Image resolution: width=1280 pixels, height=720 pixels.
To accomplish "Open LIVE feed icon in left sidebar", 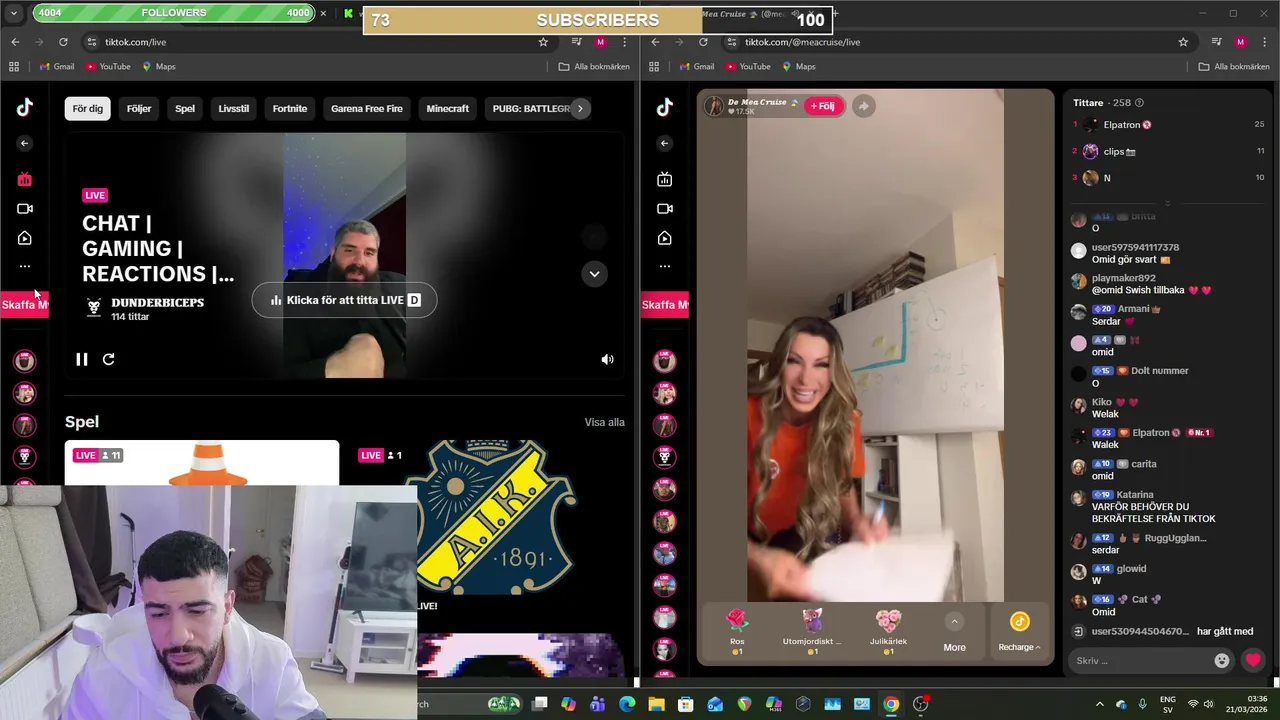I will click(x=25, y=179).
